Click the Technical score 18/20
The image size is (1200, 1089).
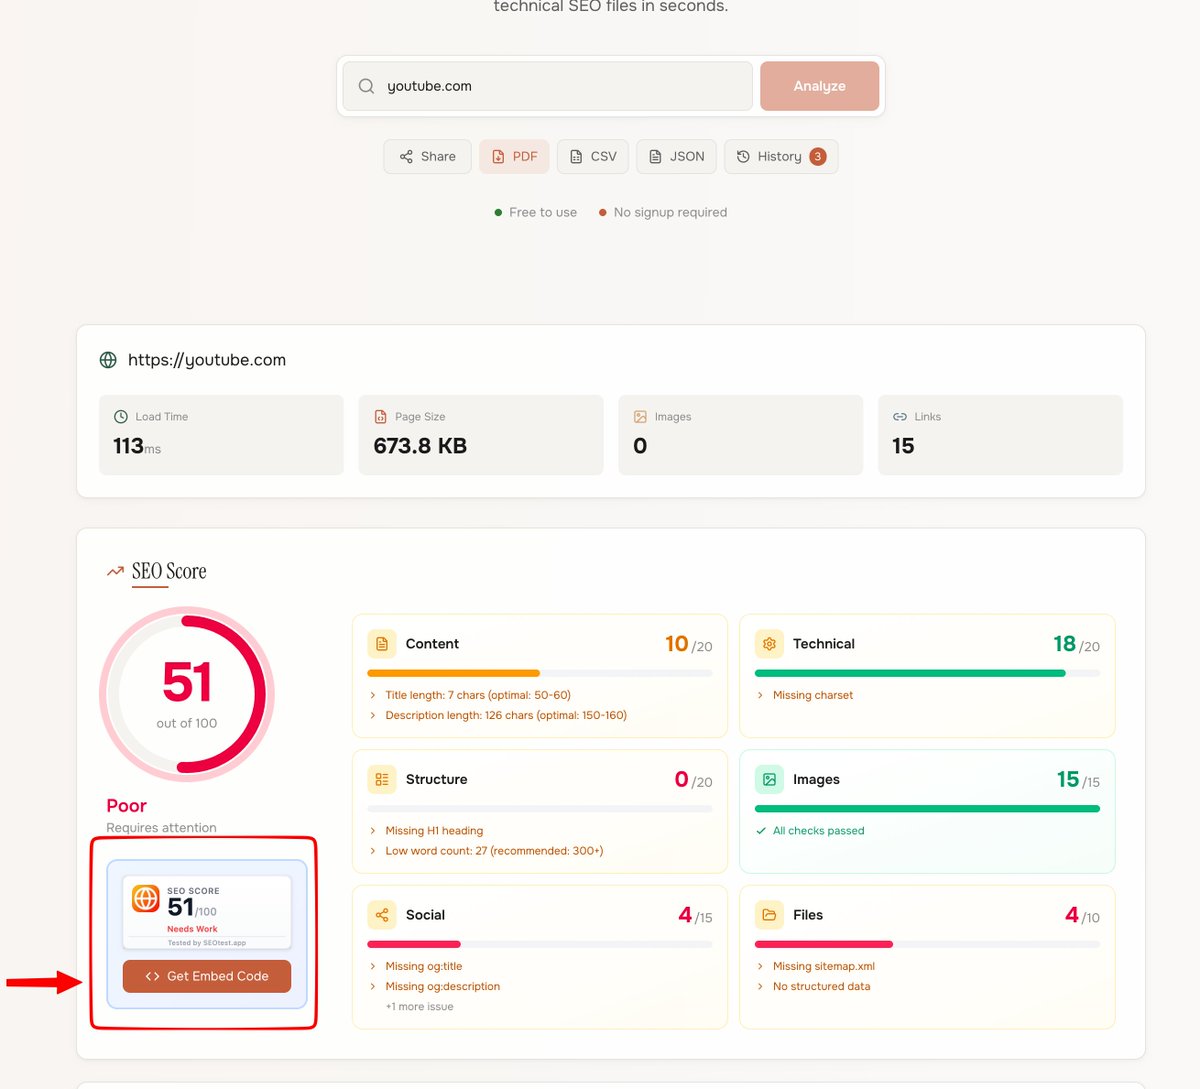click(x=1076, y=644)
